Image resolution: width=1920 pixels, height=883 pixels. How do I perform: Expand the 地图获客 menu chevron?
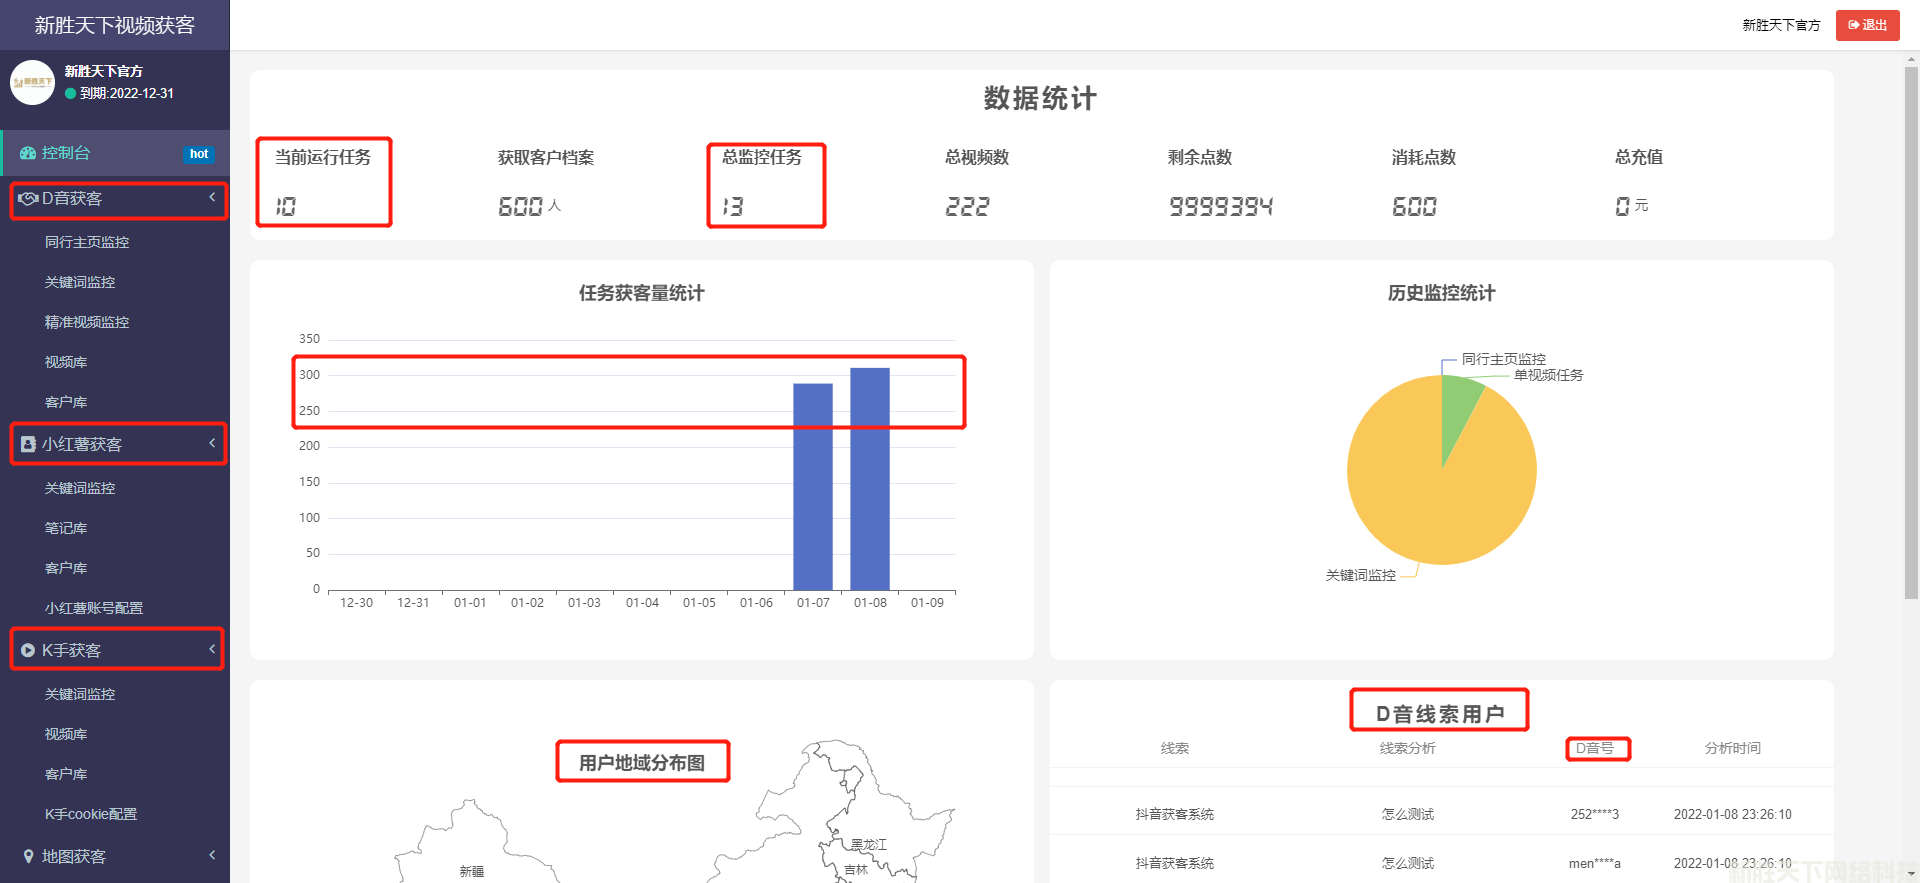[212, 855]
